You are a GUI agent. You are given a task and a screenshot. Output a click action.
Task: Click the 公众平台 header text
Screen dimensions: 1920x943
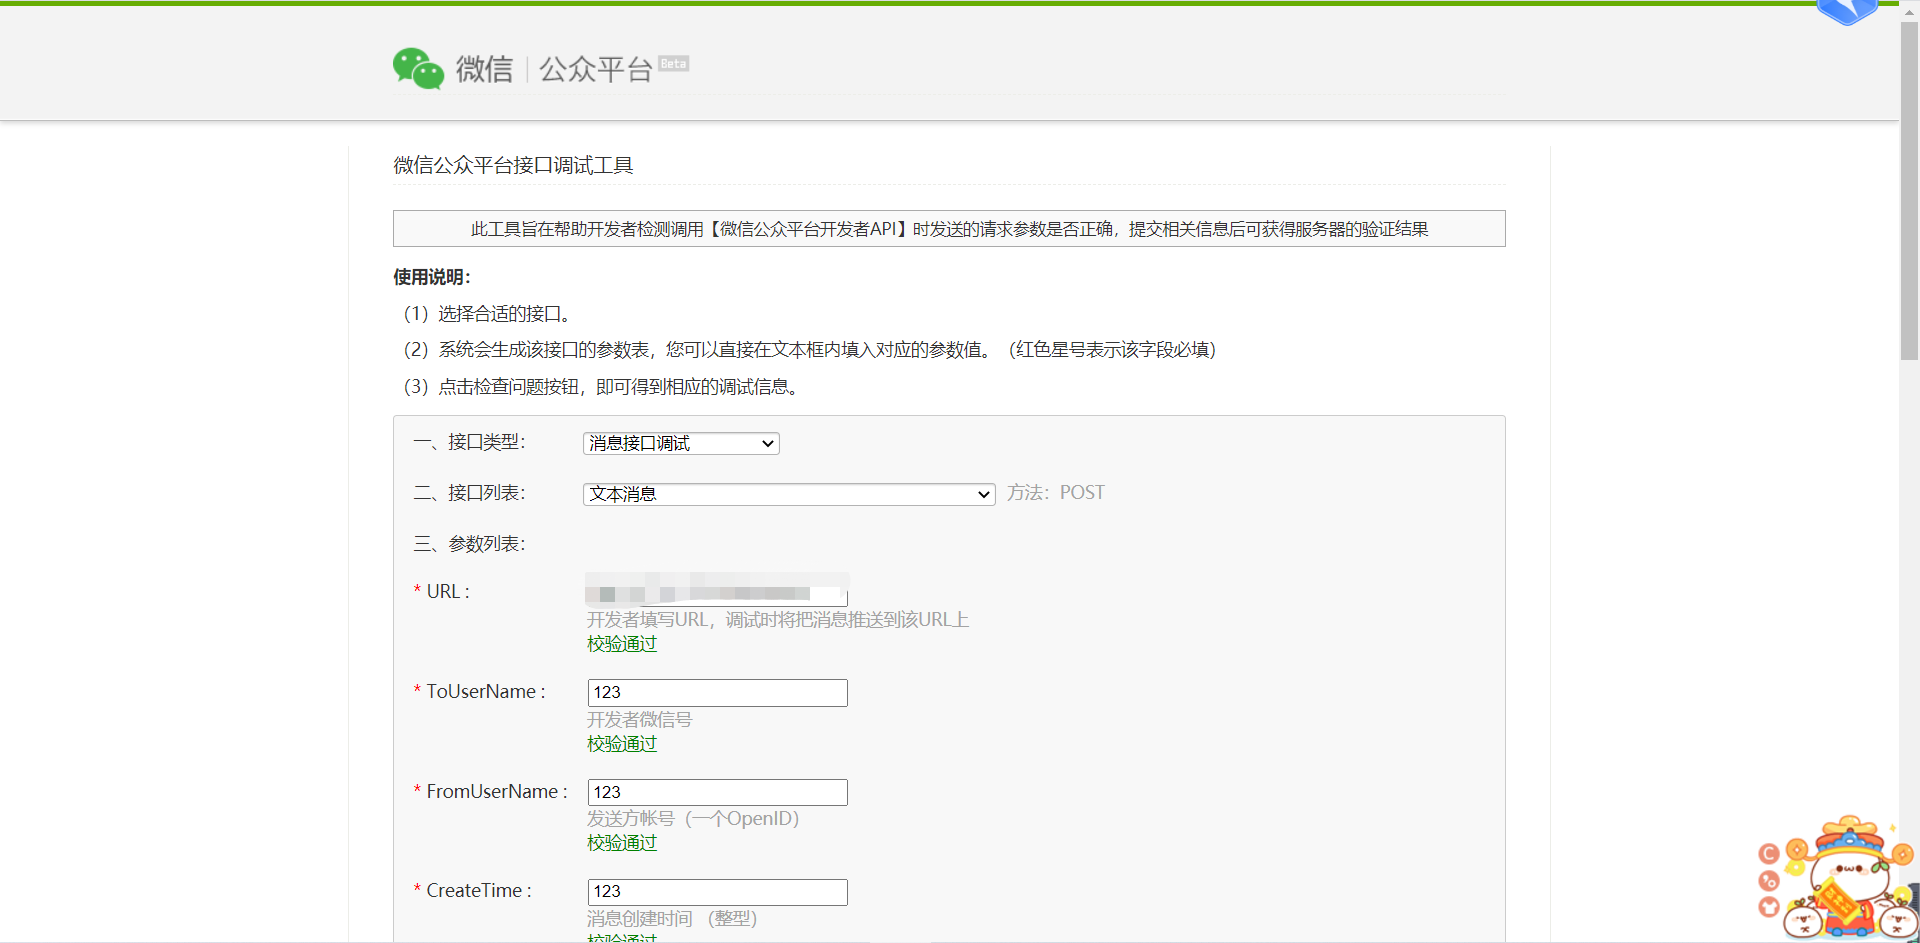596,69
